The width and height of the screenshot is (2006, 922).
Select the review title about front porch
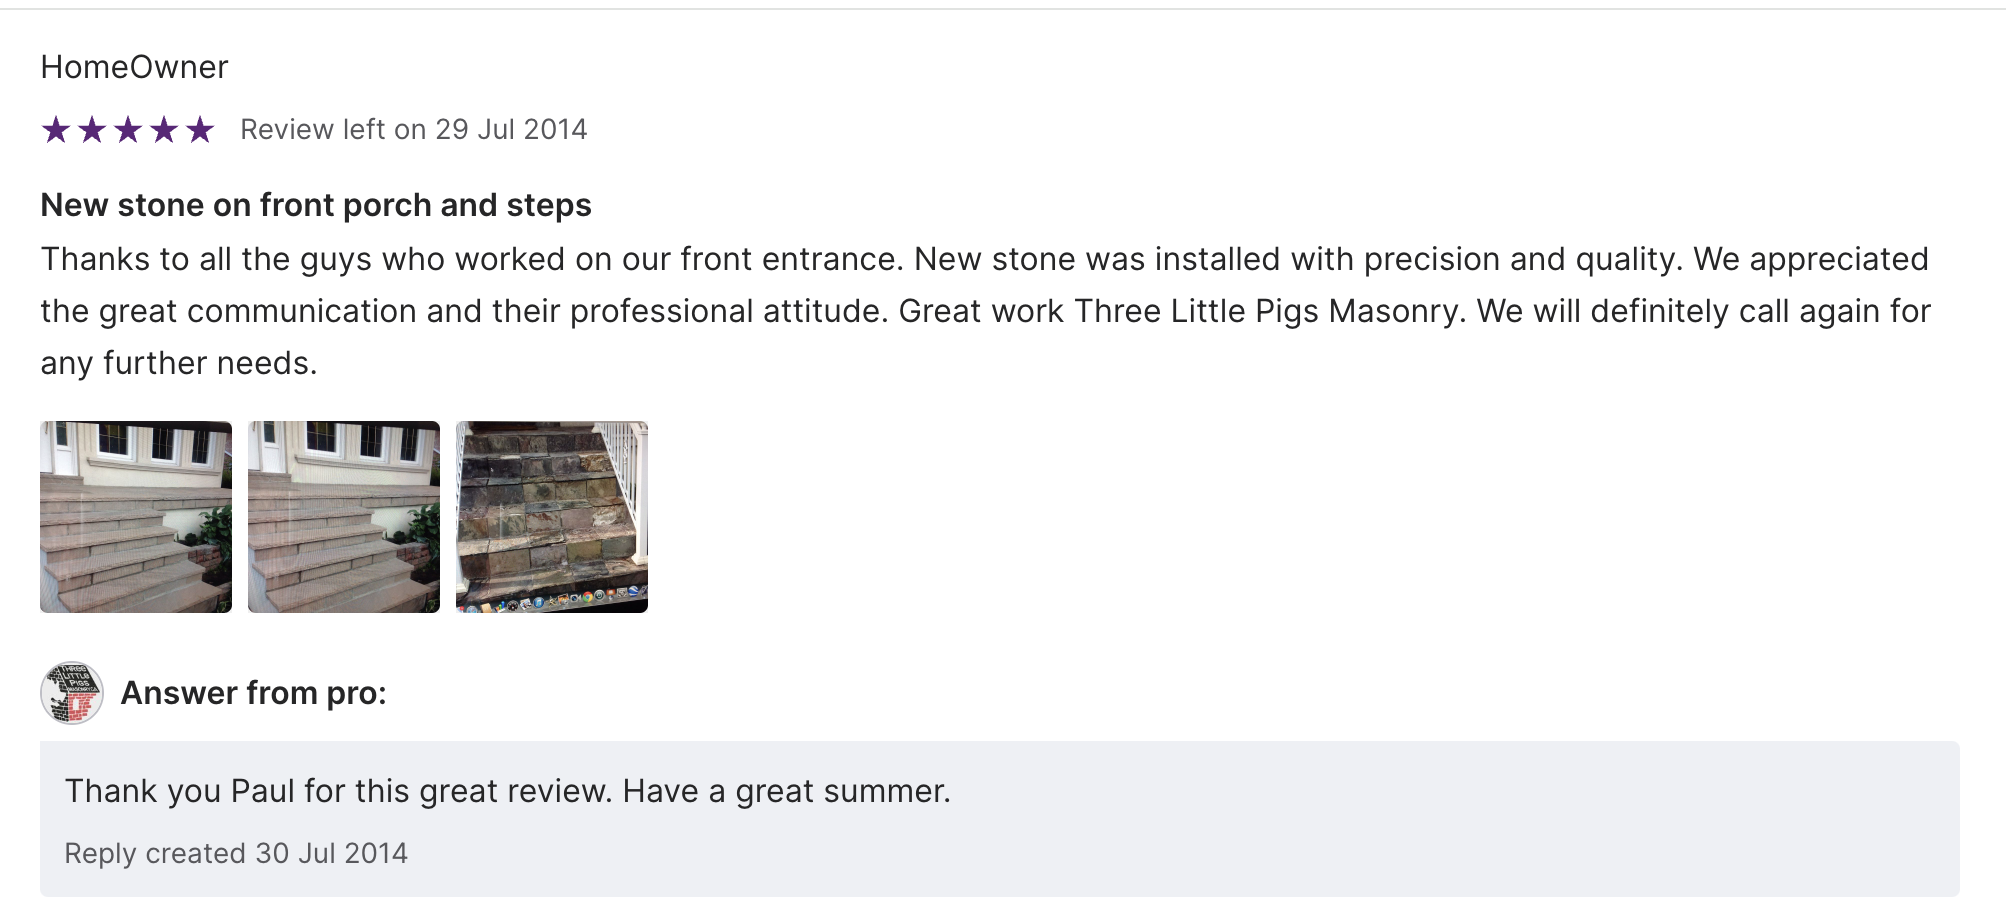pos(316,205)
